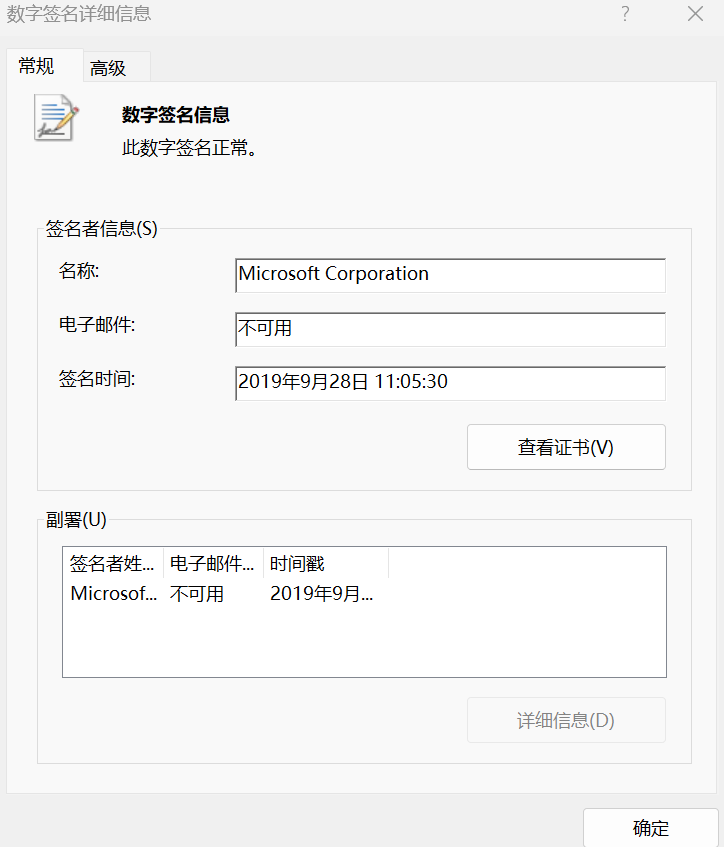This screenshot has height=847, width=724.
Task: Click the 名称 field showing Microsoft Corporation
Action: (x=450, y=275)
